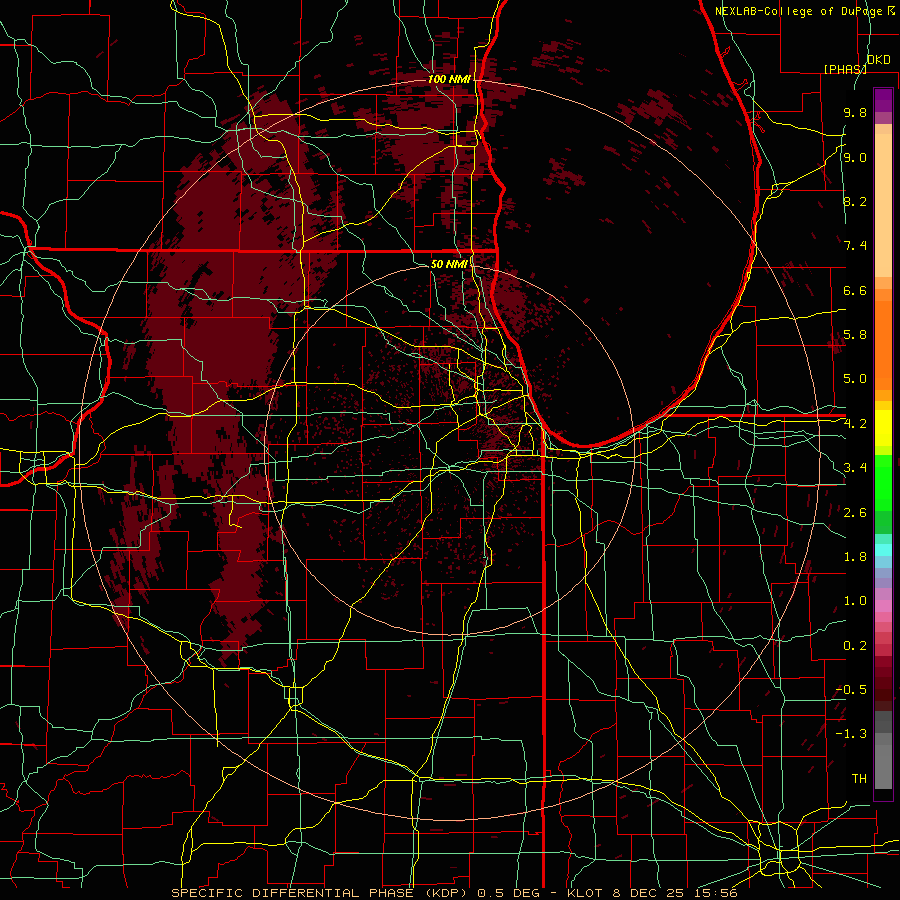Select the 9.8 value on the color scale
The image size is (900, 900).
(x=855, y=112)
